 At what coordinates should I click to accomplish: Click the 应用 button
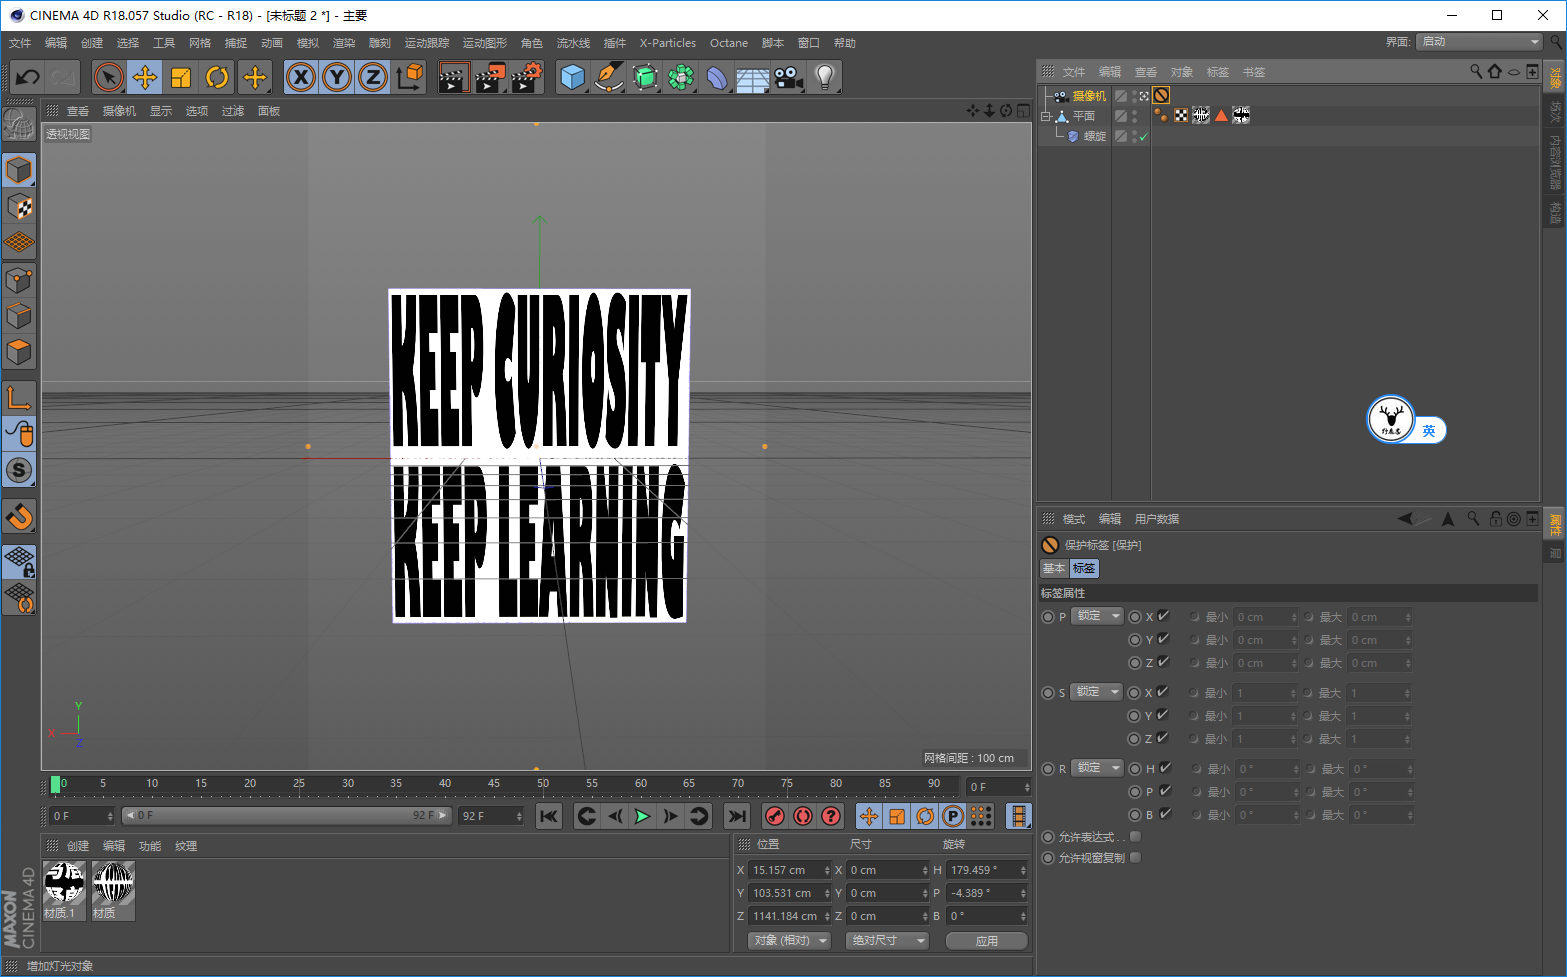(x=987, y=941)
